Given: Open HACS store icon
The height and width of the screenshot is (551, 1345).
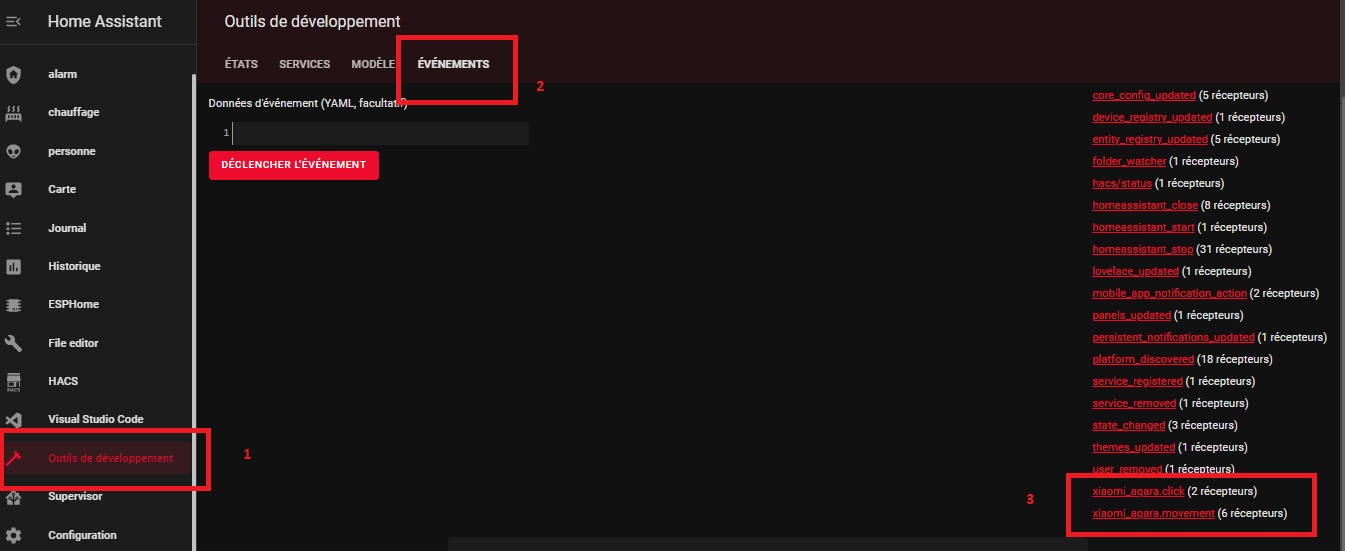Looking at the screenshot, I should coord(14,381).
